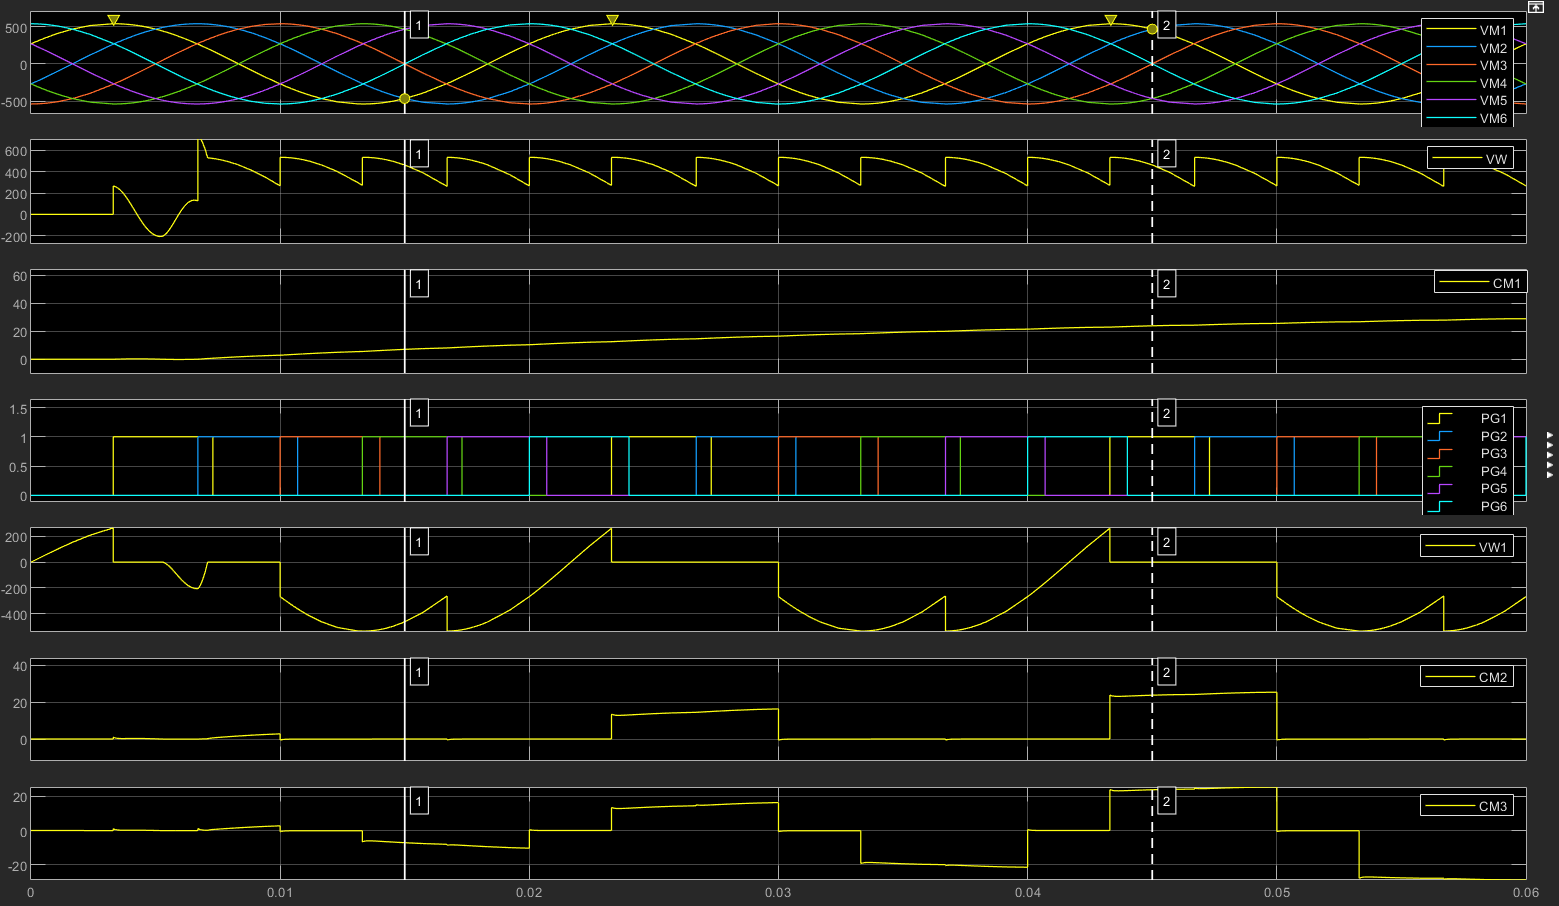Screen dimensions: 1559x906
Task: Click VM1 peak marker left of cursor 1
Action: [x=113, y=20]
